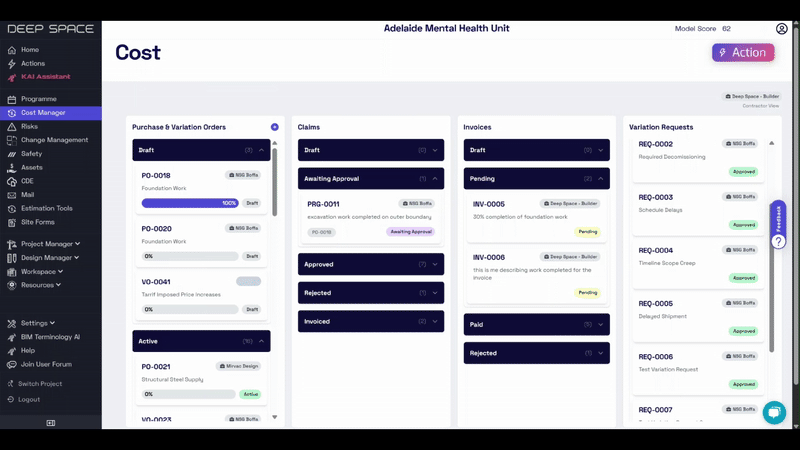This screenshot has height=450, width=800.
Task: Click the PO-0018 tag on PRG-0011
Action: [x=321, y=232]
